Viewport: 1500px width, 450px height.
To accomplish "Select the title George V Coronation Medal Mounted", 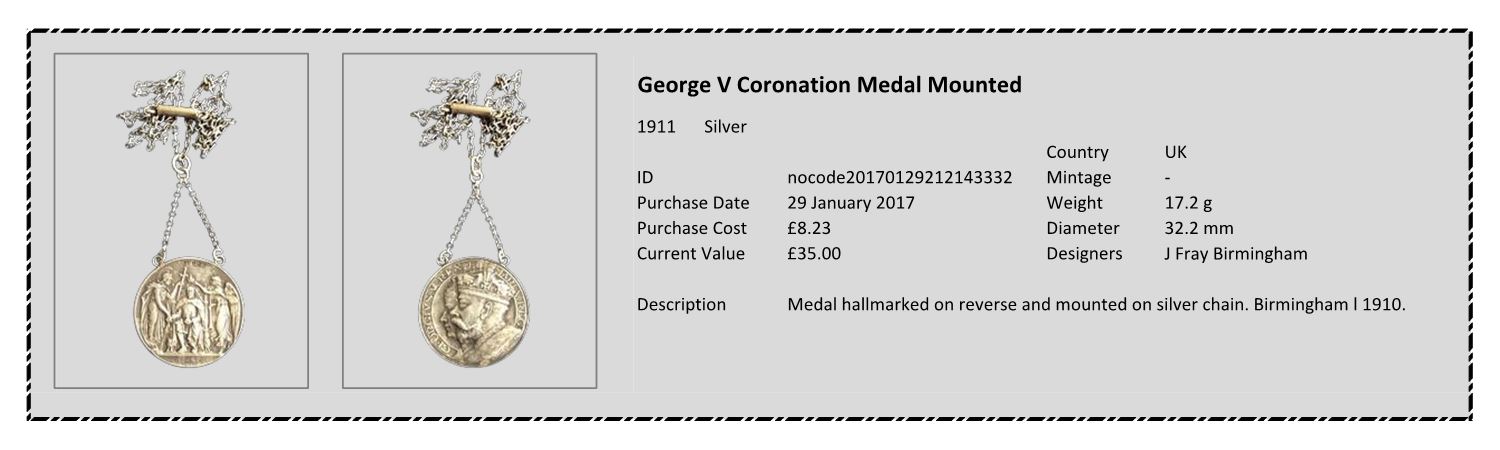I will pos(830,85).
